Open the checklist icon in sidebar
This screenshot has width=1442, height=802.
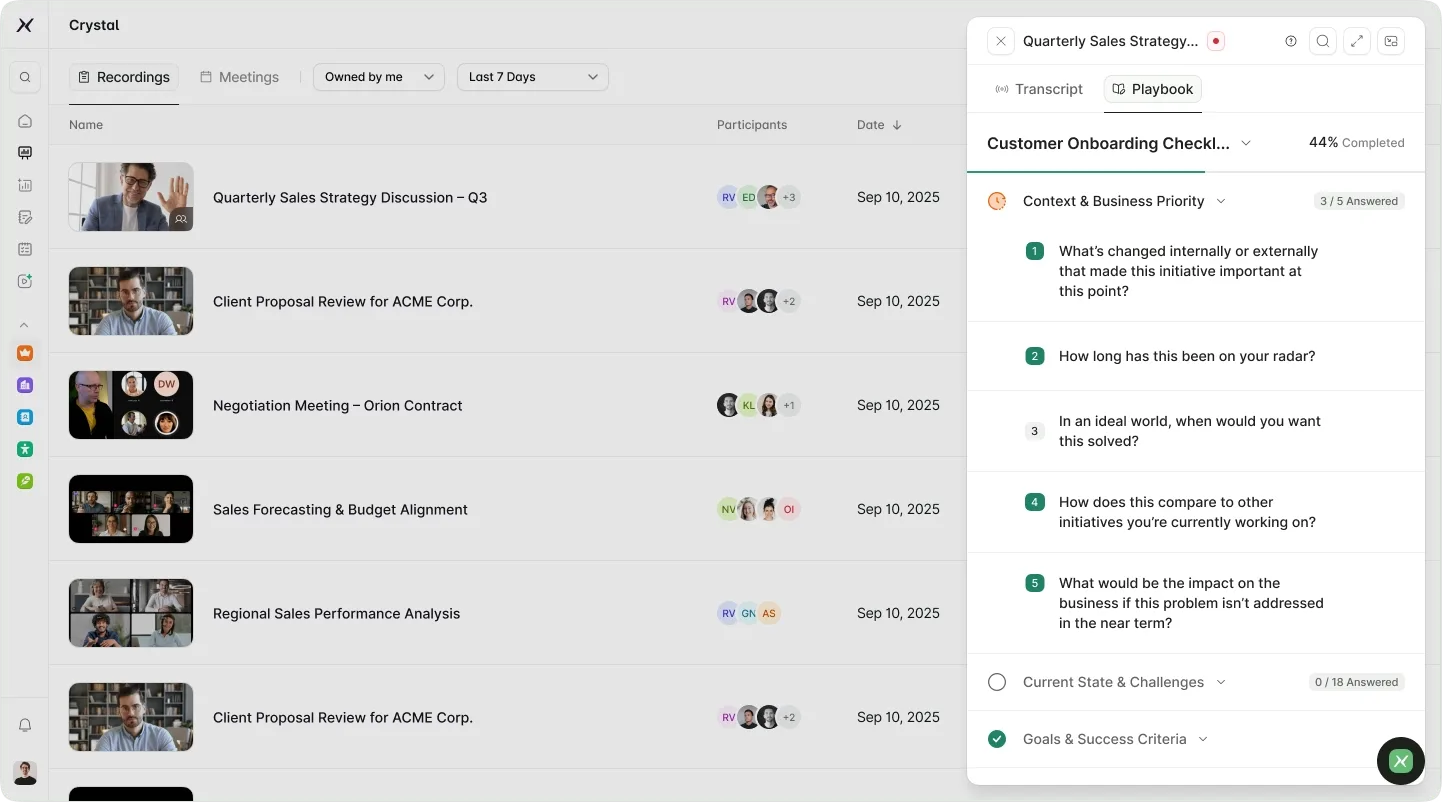[25, 249]
